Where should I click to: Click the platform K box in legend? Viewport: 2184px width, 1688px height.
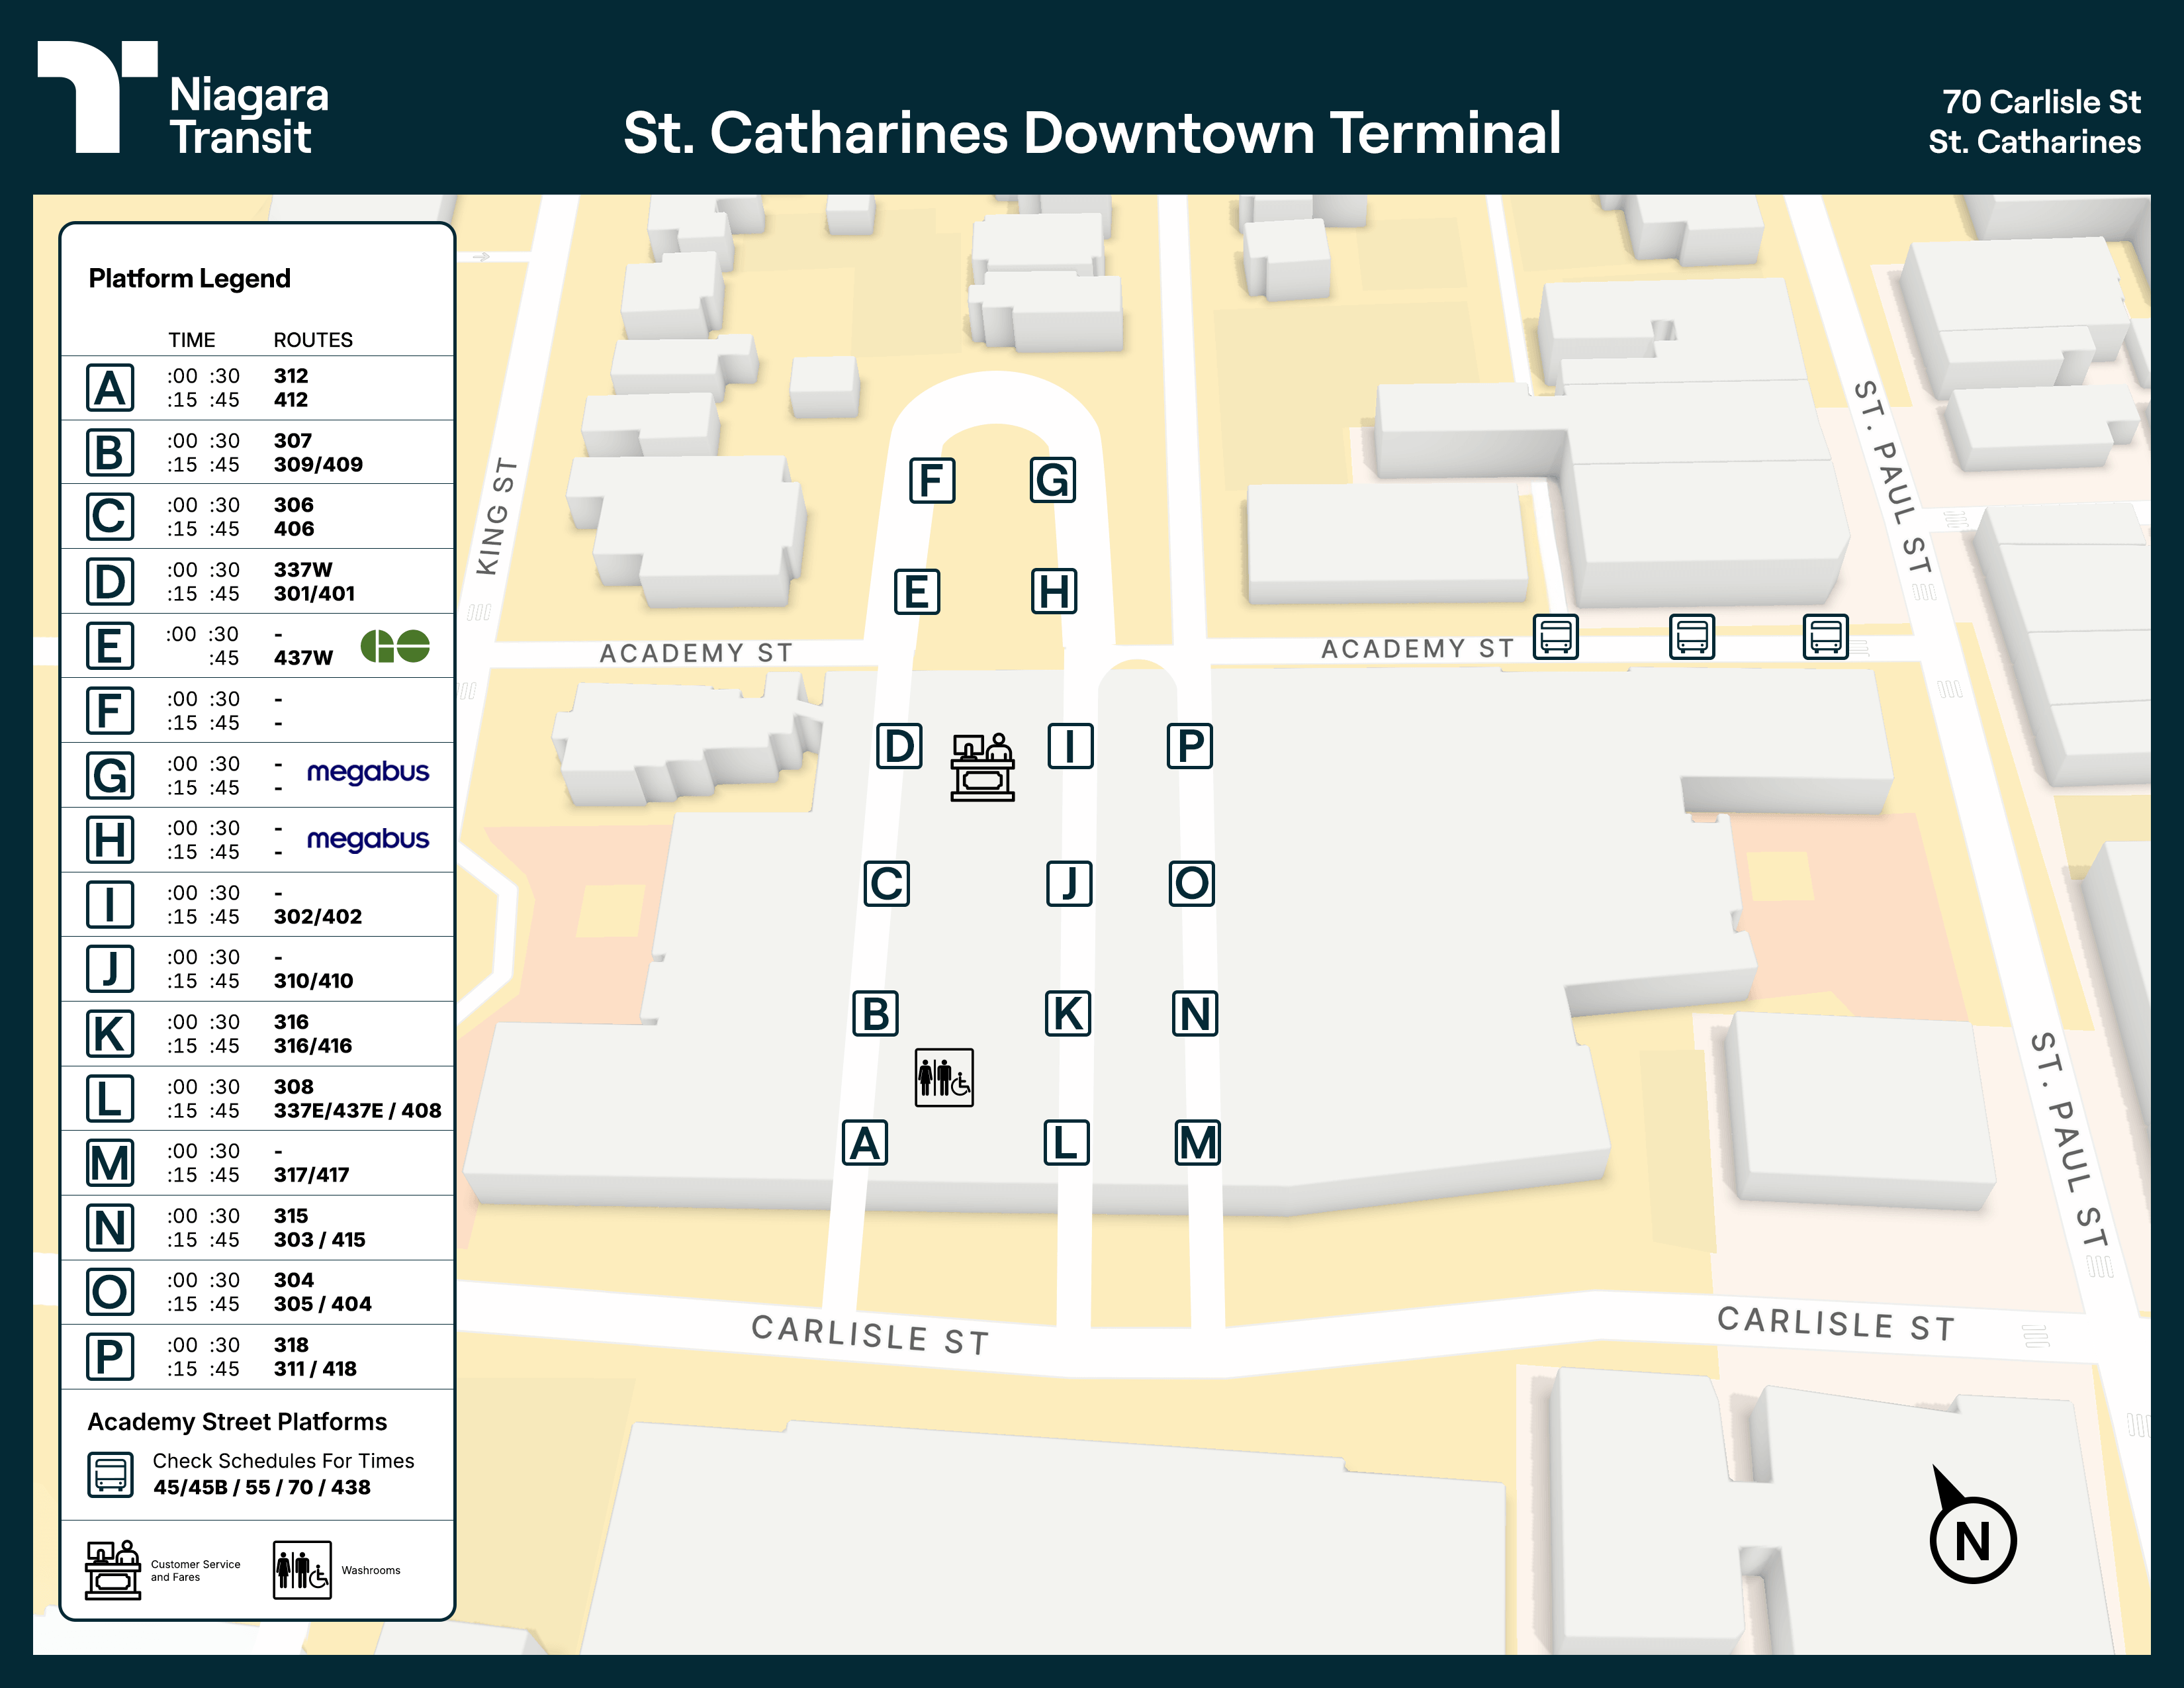pos(110,1034)
